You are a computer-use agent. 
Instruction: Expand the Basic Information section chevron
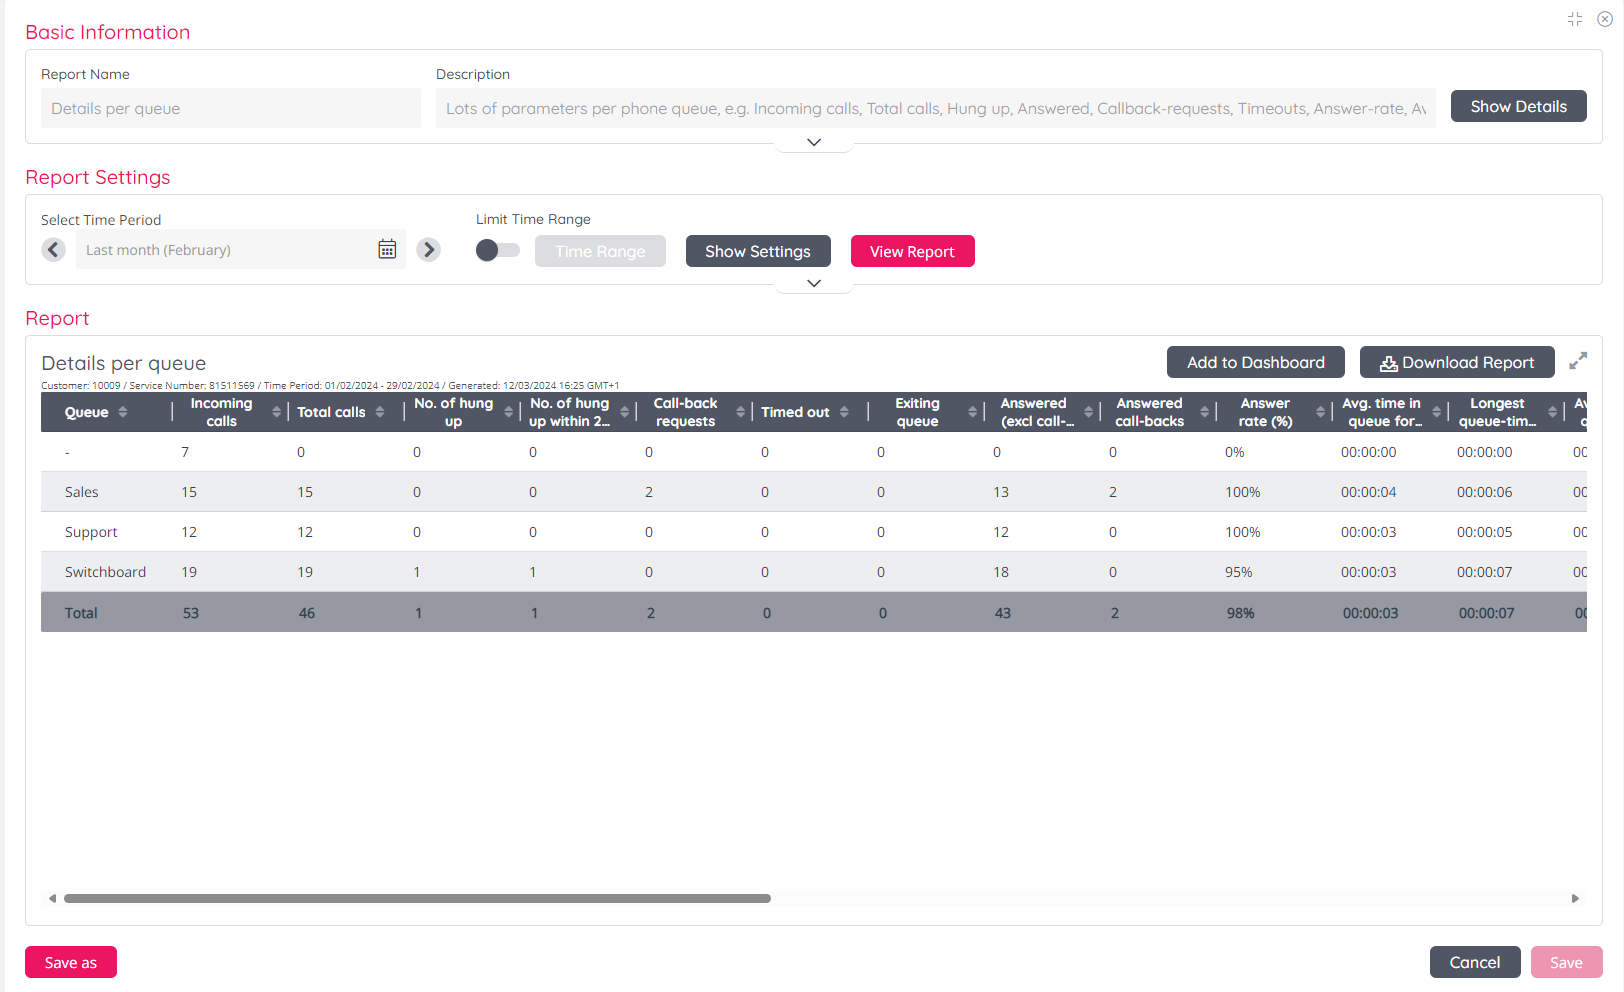814,143
